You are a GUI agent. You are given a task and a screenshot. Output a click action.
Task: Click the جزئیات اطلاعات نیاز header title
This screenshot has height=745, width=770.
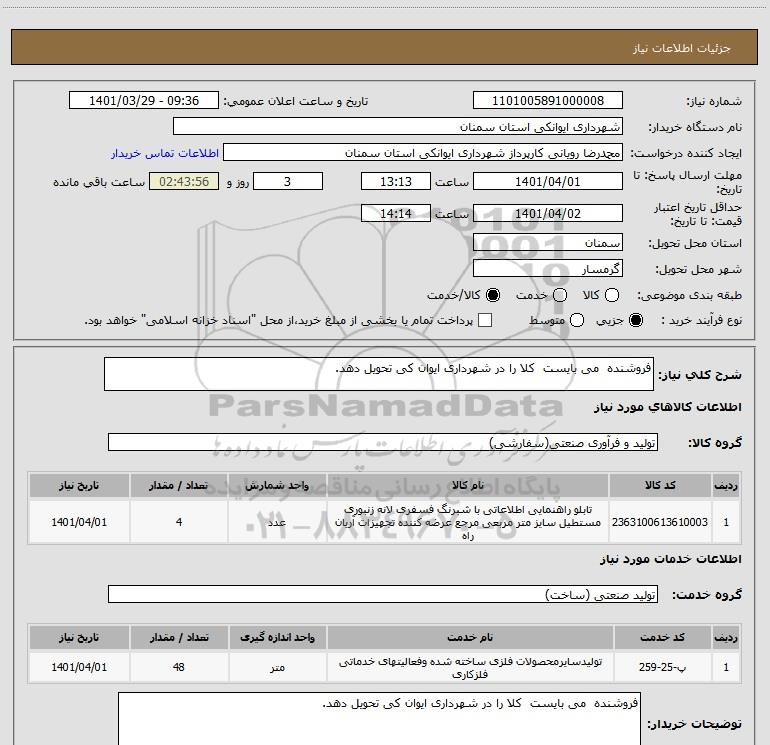pos(682,48)
